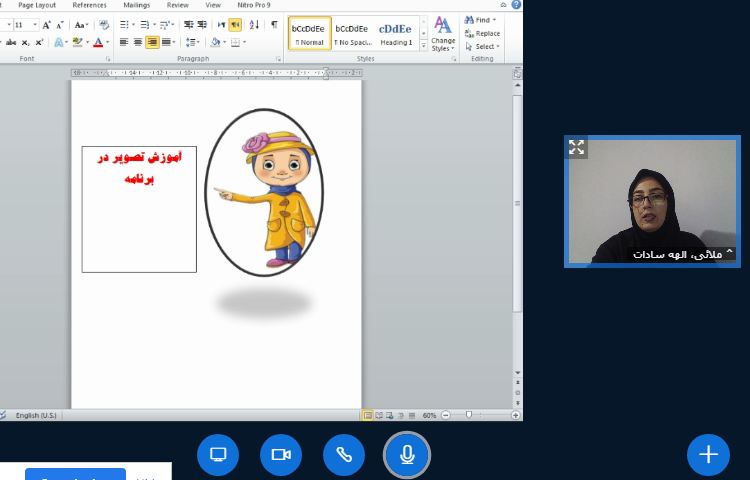Switch to Web Layout view
750x480 pixels.
pyautogui.click(x=390, y=415)
